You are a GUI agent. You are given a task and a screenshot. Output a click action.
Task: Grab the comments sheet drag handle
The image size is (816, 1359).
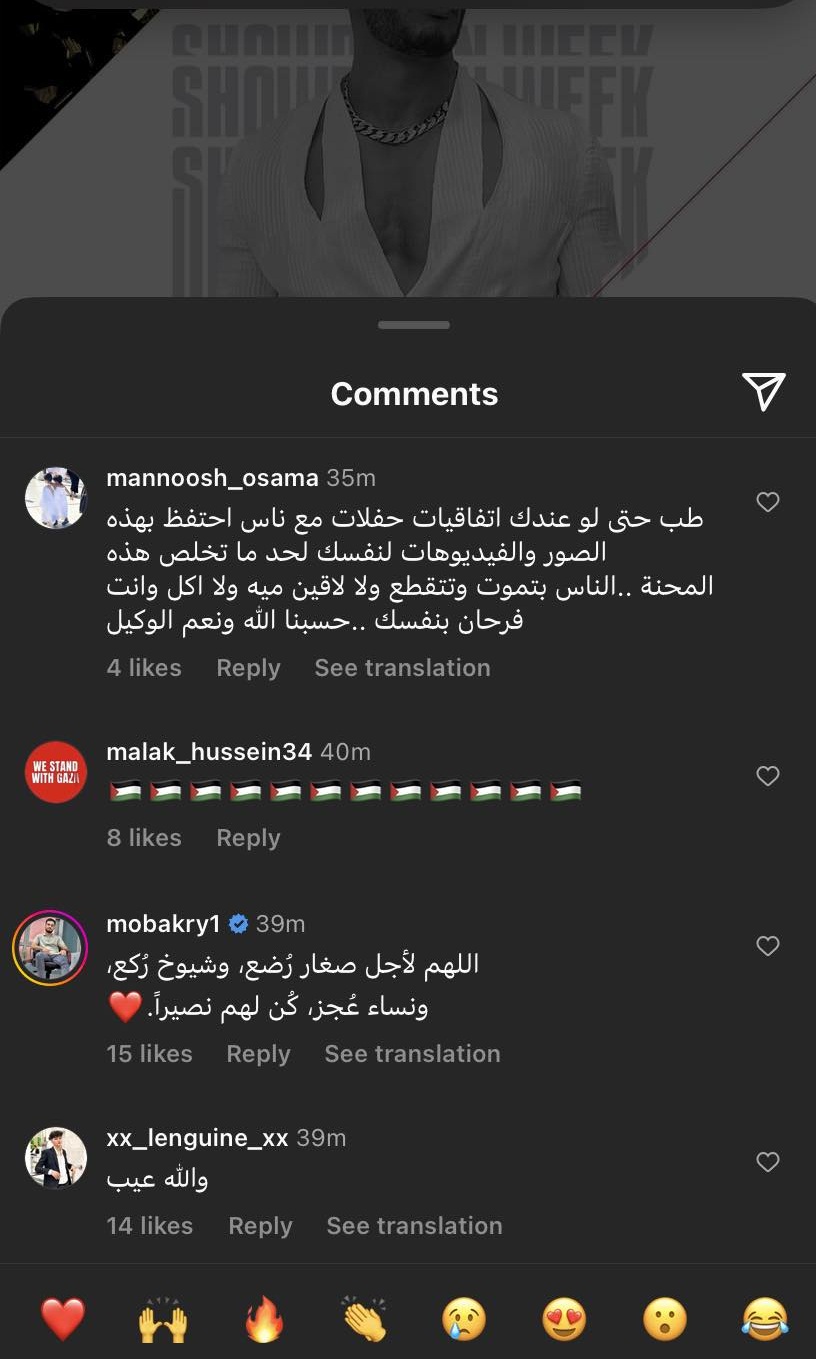point(414,325)
